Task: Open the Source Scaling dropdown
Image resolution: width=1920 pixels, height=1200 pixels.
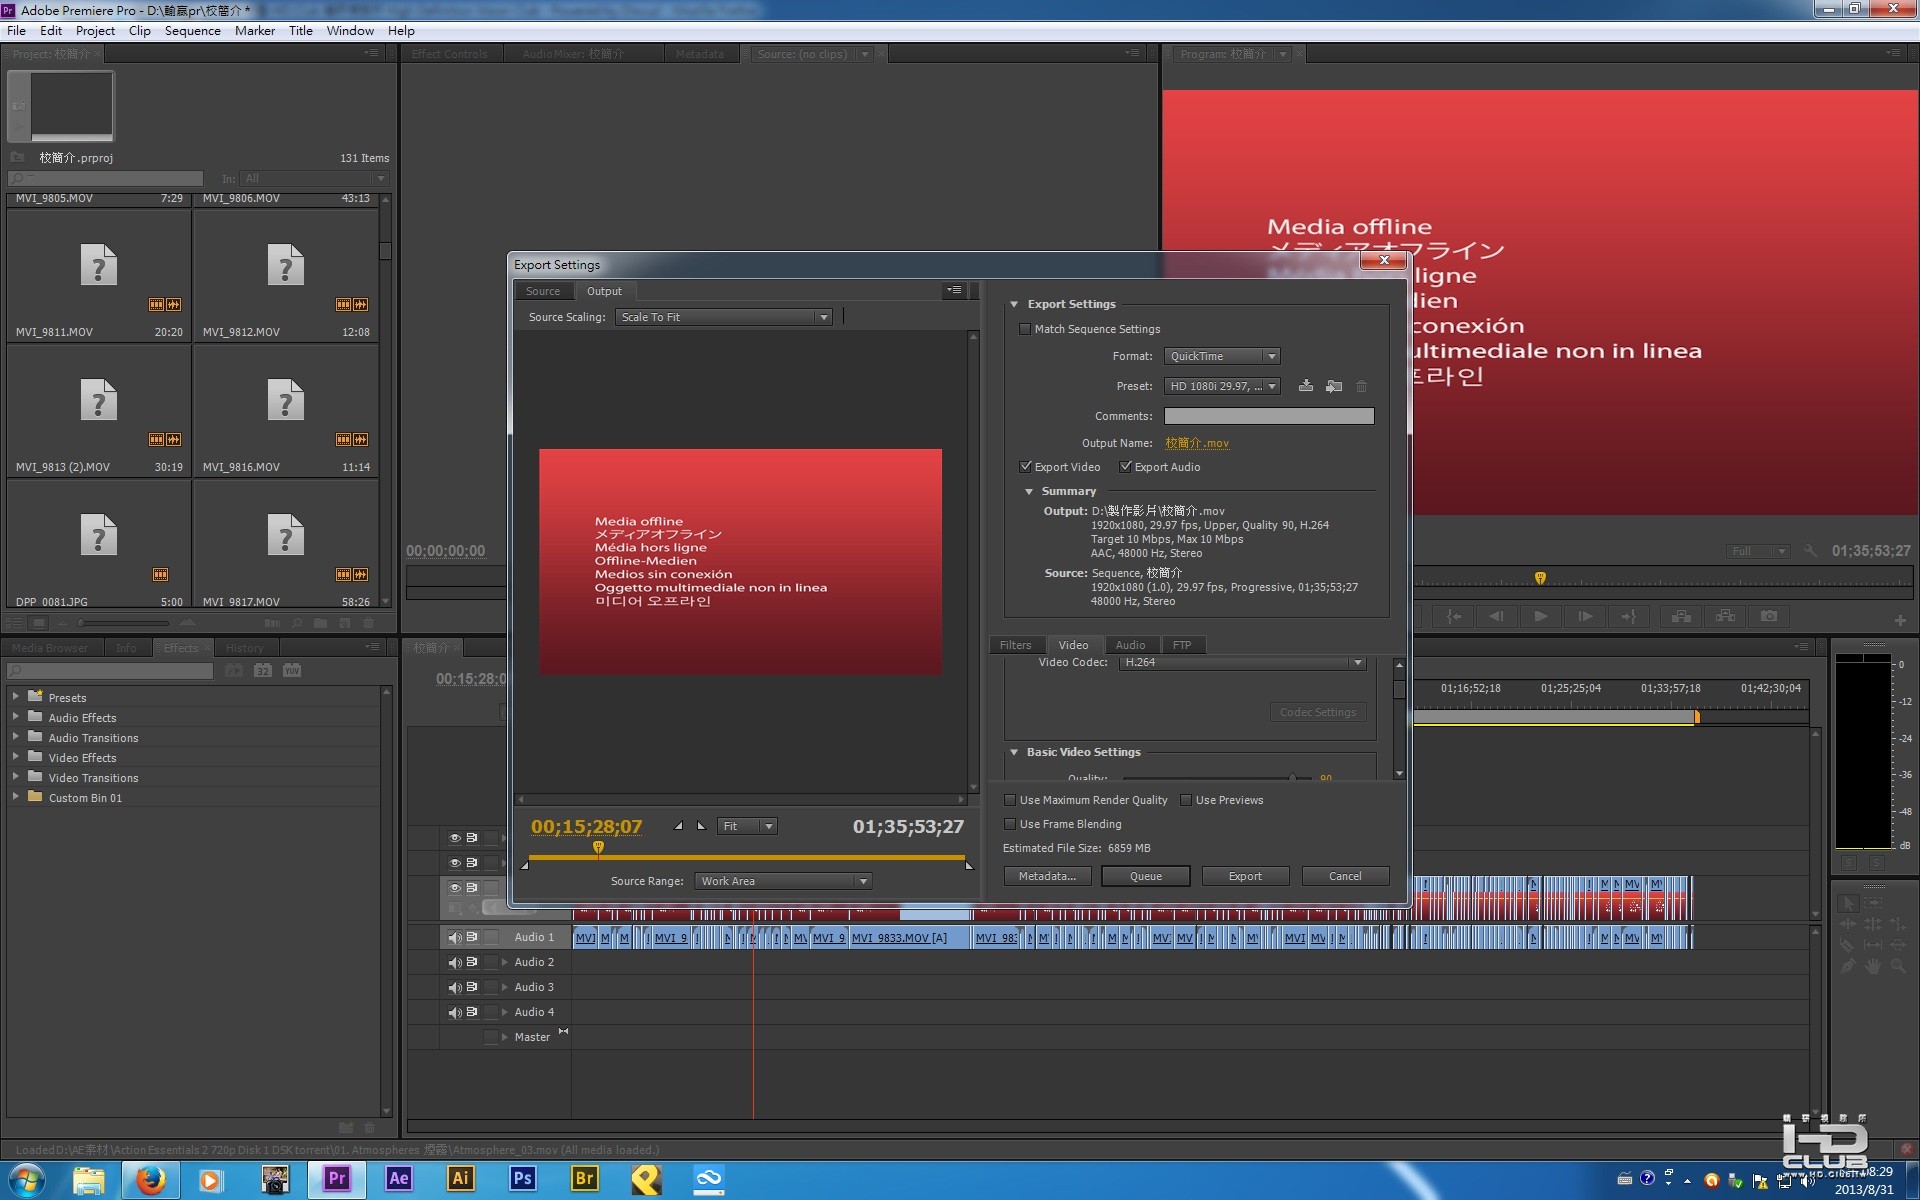Action: (724, 317)
